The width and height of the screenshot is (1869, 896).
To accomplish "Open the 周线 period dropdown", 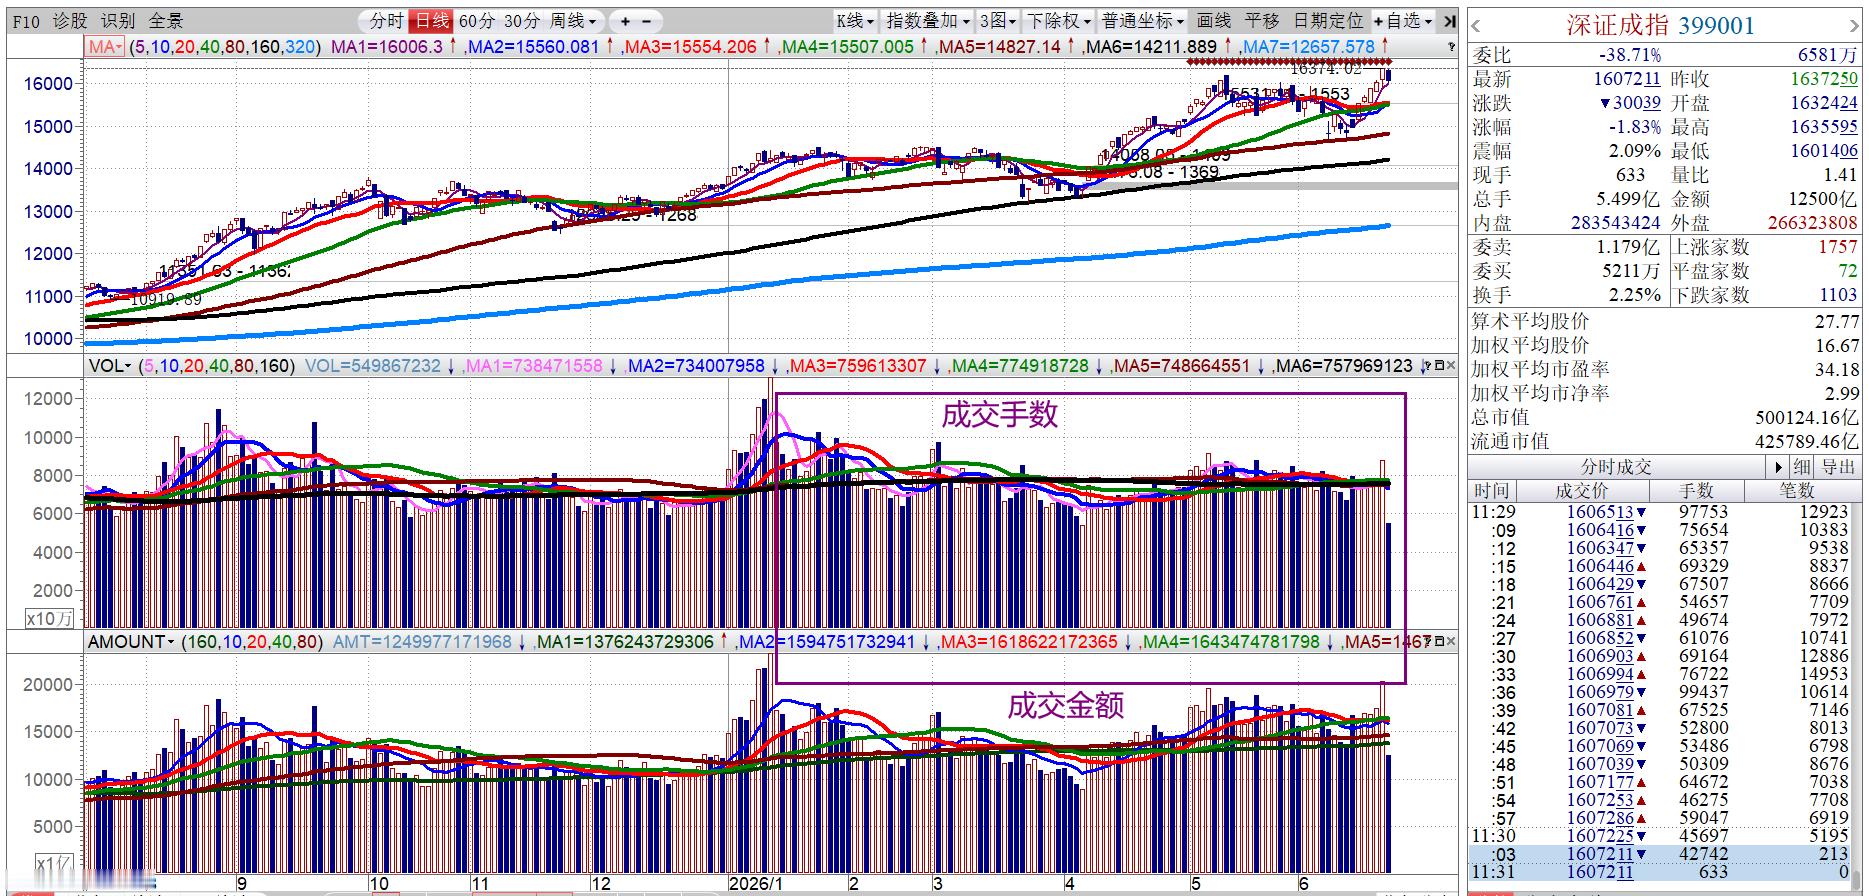I will [x=573, y=20].
